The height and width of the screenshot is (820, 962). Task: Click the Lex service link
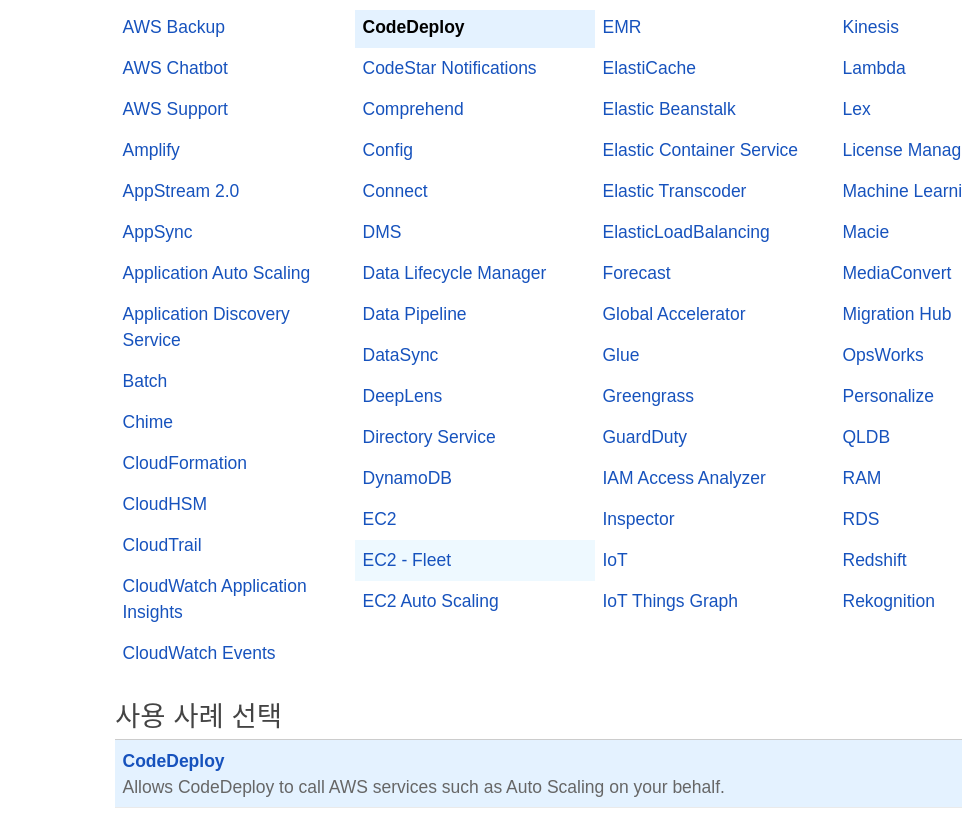click(856, 109)
